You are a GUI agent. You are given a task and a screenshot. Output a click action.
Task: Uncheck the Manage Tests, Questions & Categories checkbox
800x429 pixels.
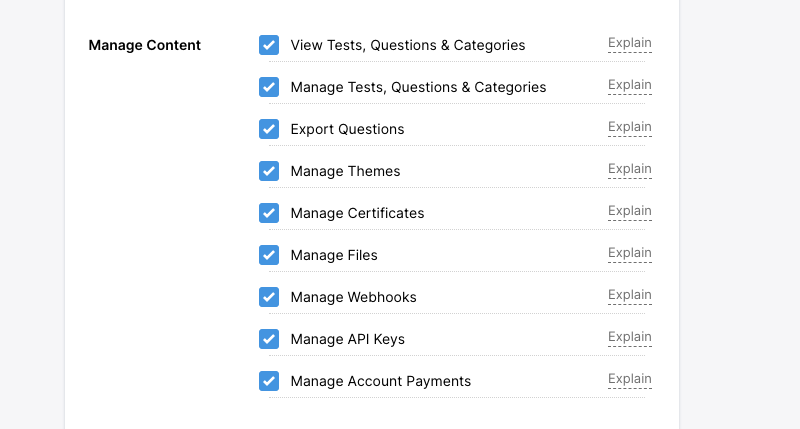[269, 87]
